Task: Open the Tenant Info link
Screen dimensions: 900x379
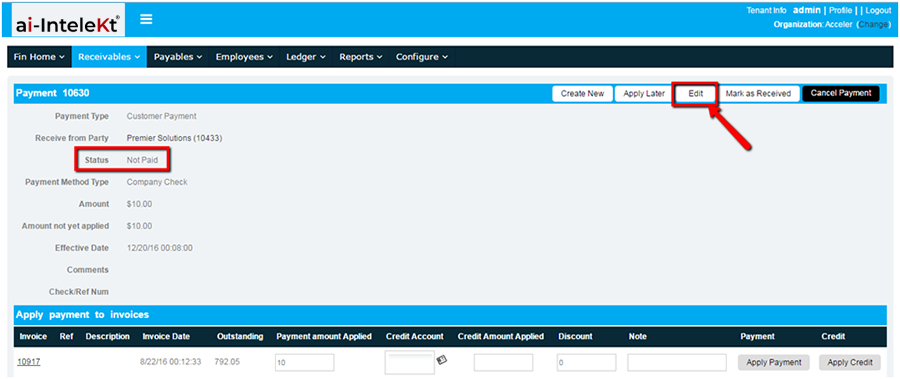Action: point(766,10)
